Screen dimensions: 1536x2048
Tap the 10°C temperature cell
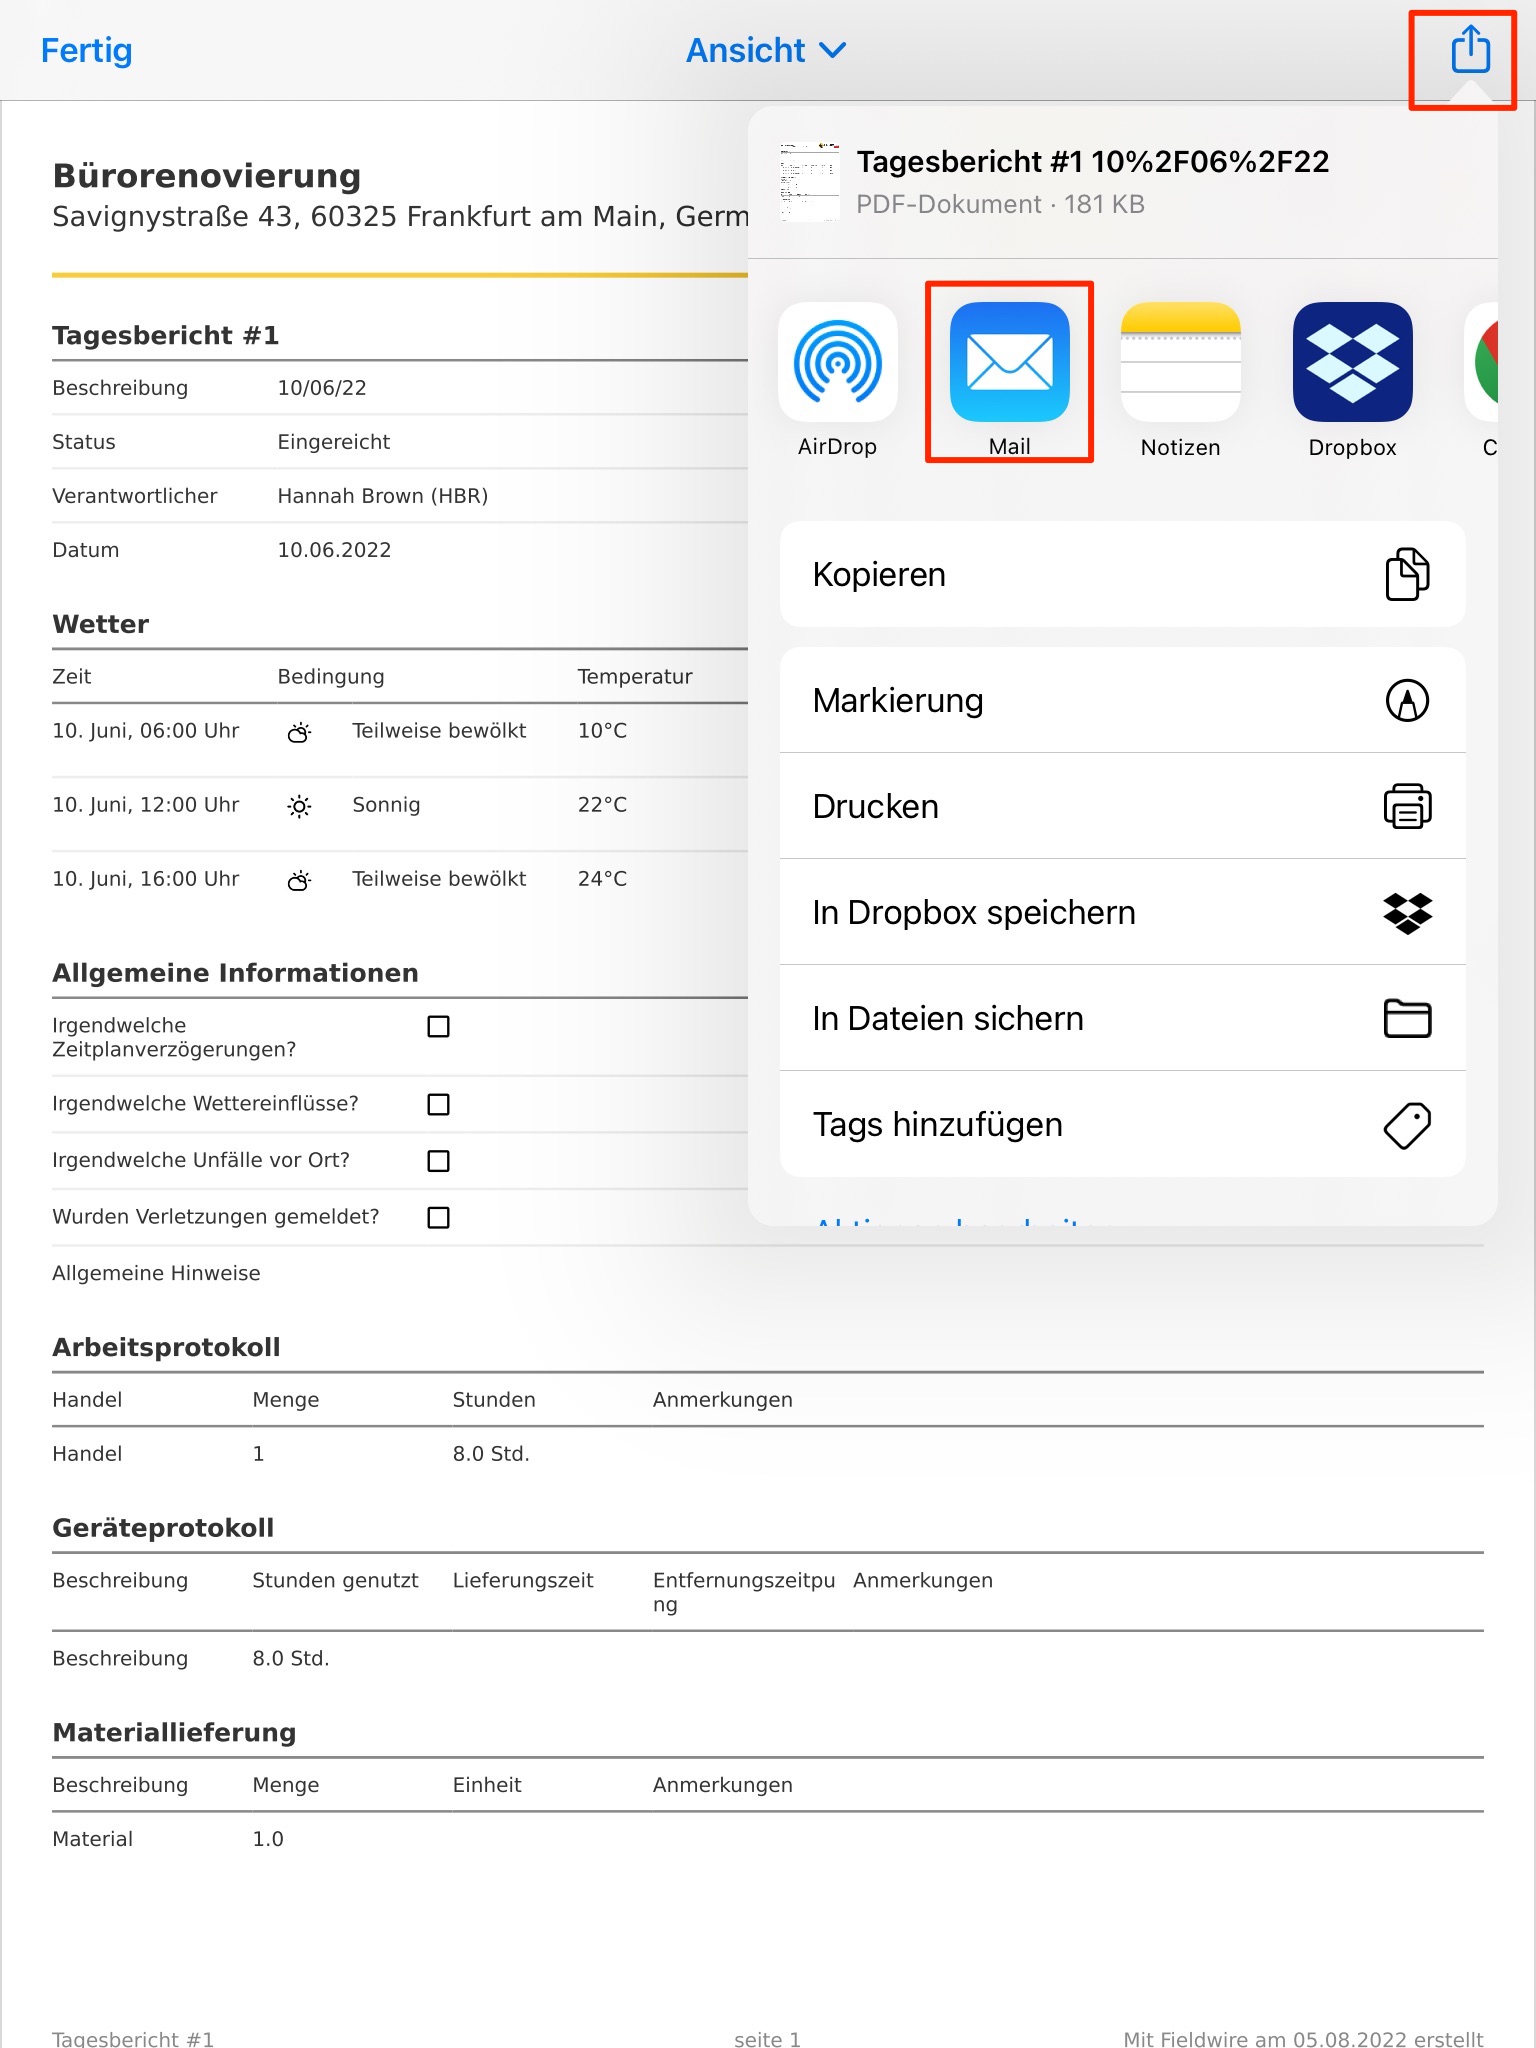pos(602,731)
